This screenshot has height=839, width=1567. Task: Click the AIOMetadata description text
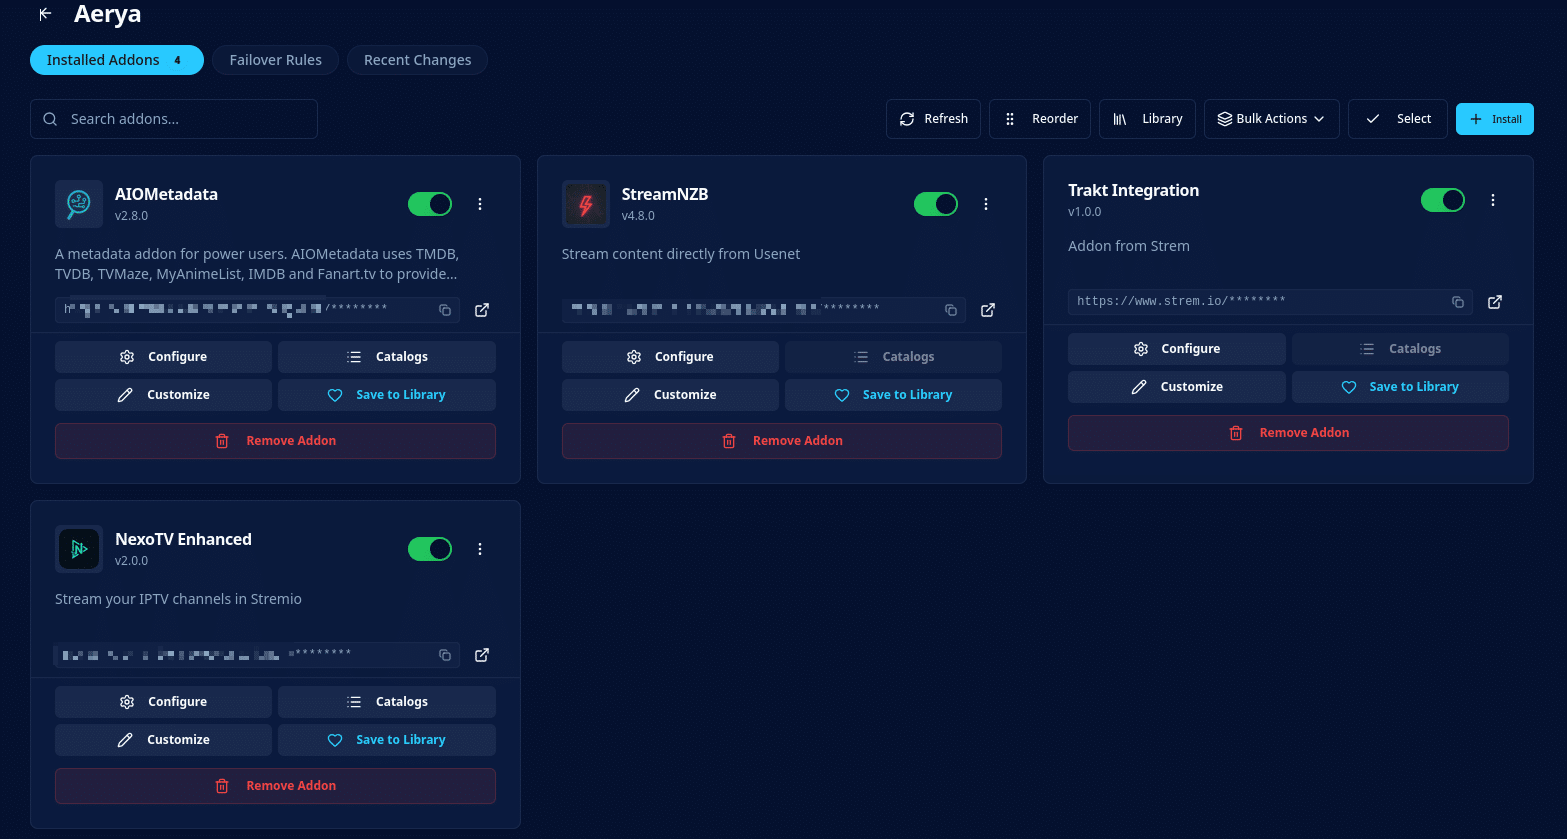tap(257, 264)
